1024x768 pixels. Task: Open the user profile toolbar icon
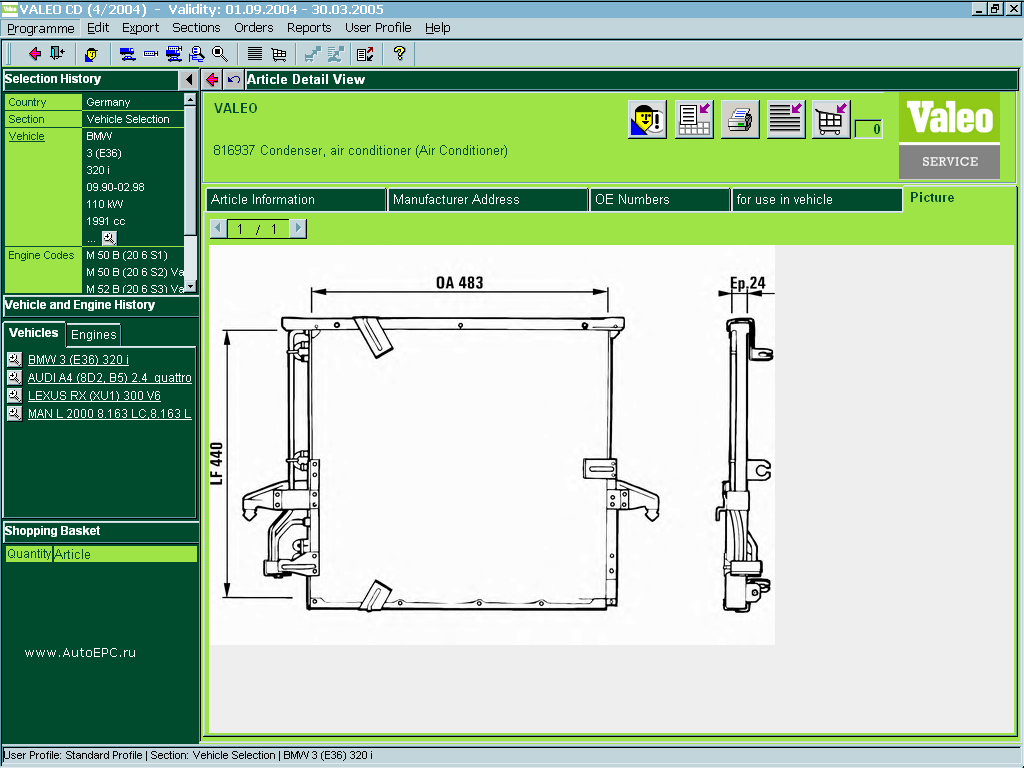point(89,54)
